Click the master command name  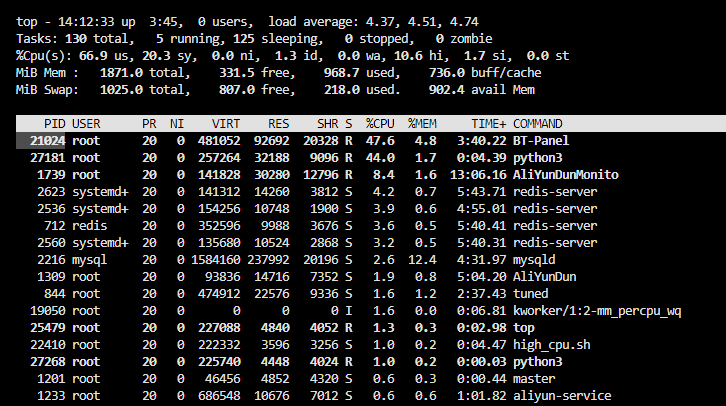click(534, 379)
